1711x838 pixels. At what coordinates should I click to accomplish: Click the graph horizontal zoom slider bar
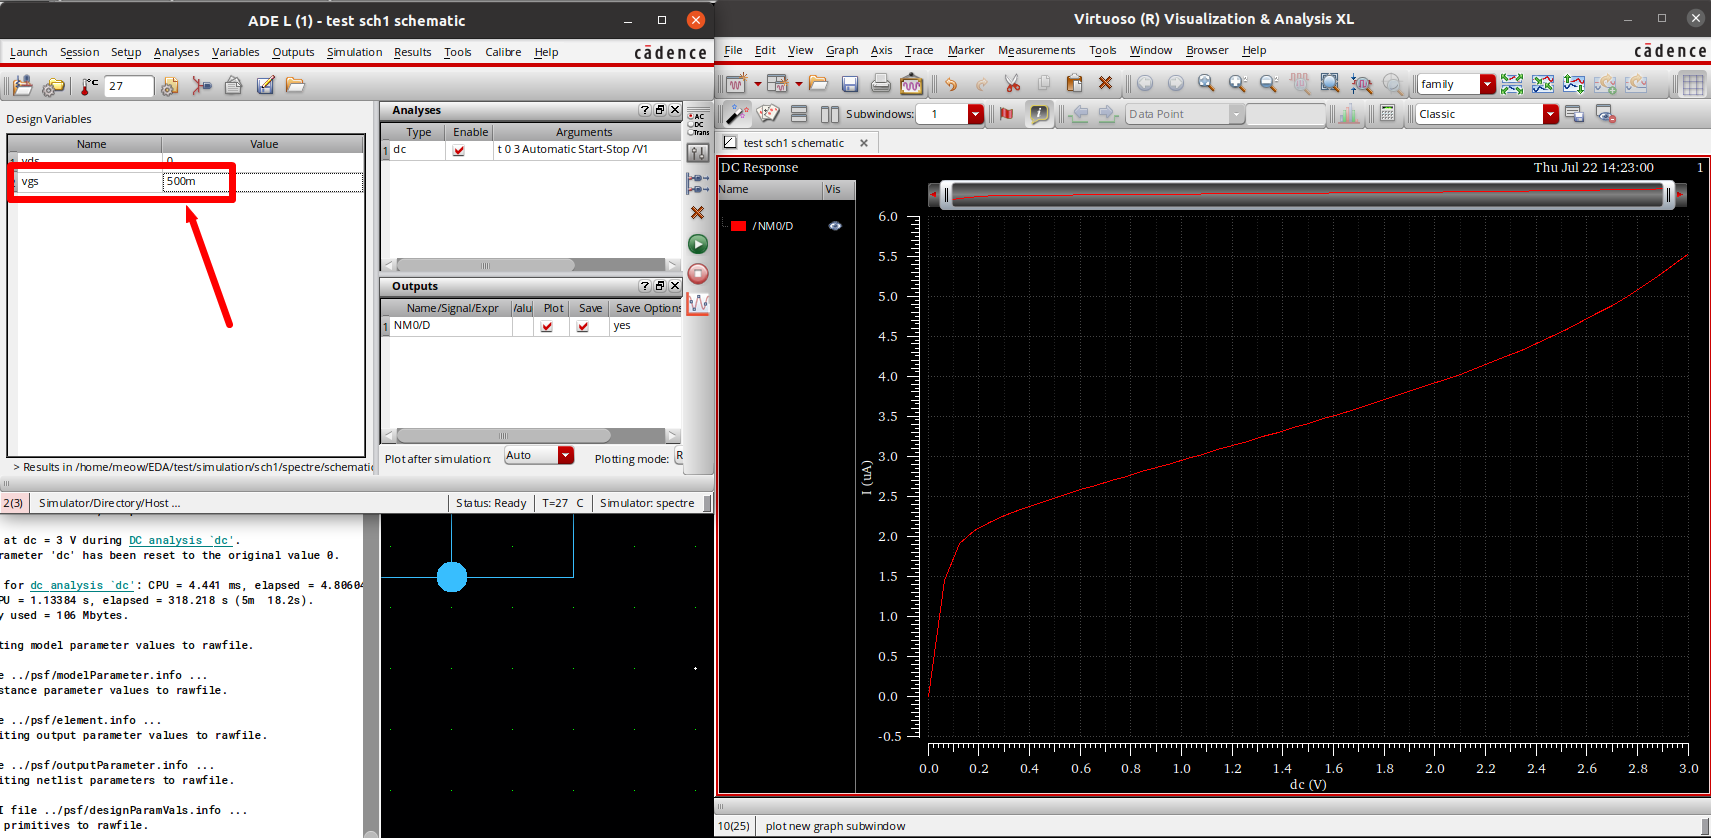coord(1307,194)
